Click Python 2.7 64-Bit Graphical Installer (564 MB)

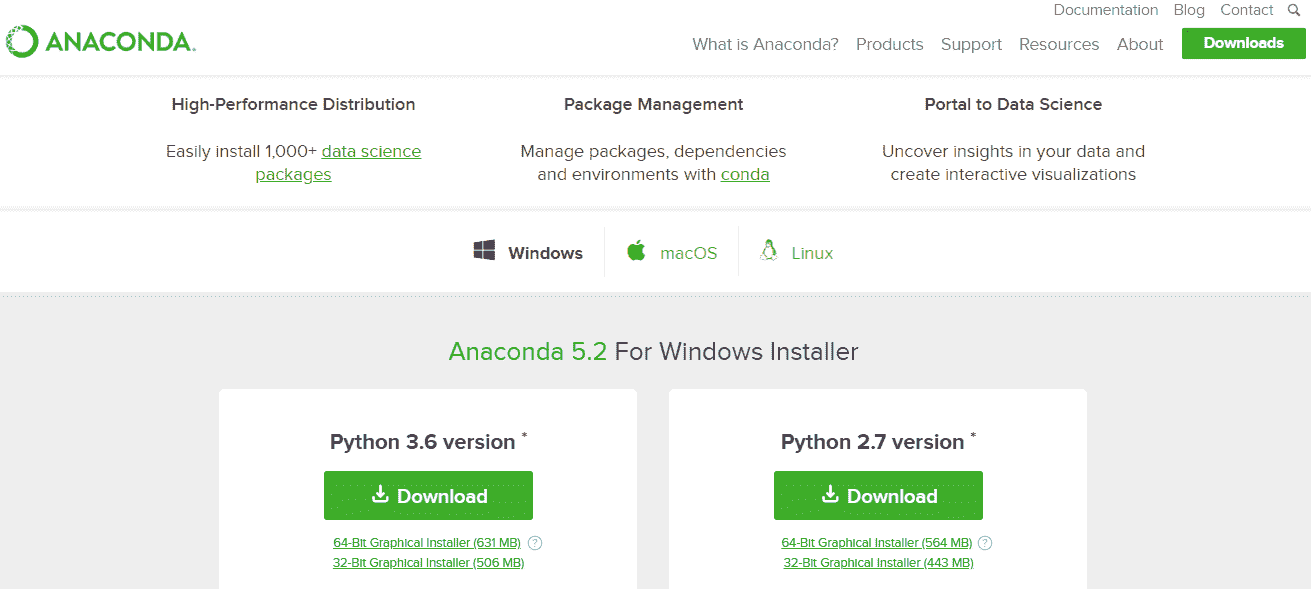[x=876, y=543]
